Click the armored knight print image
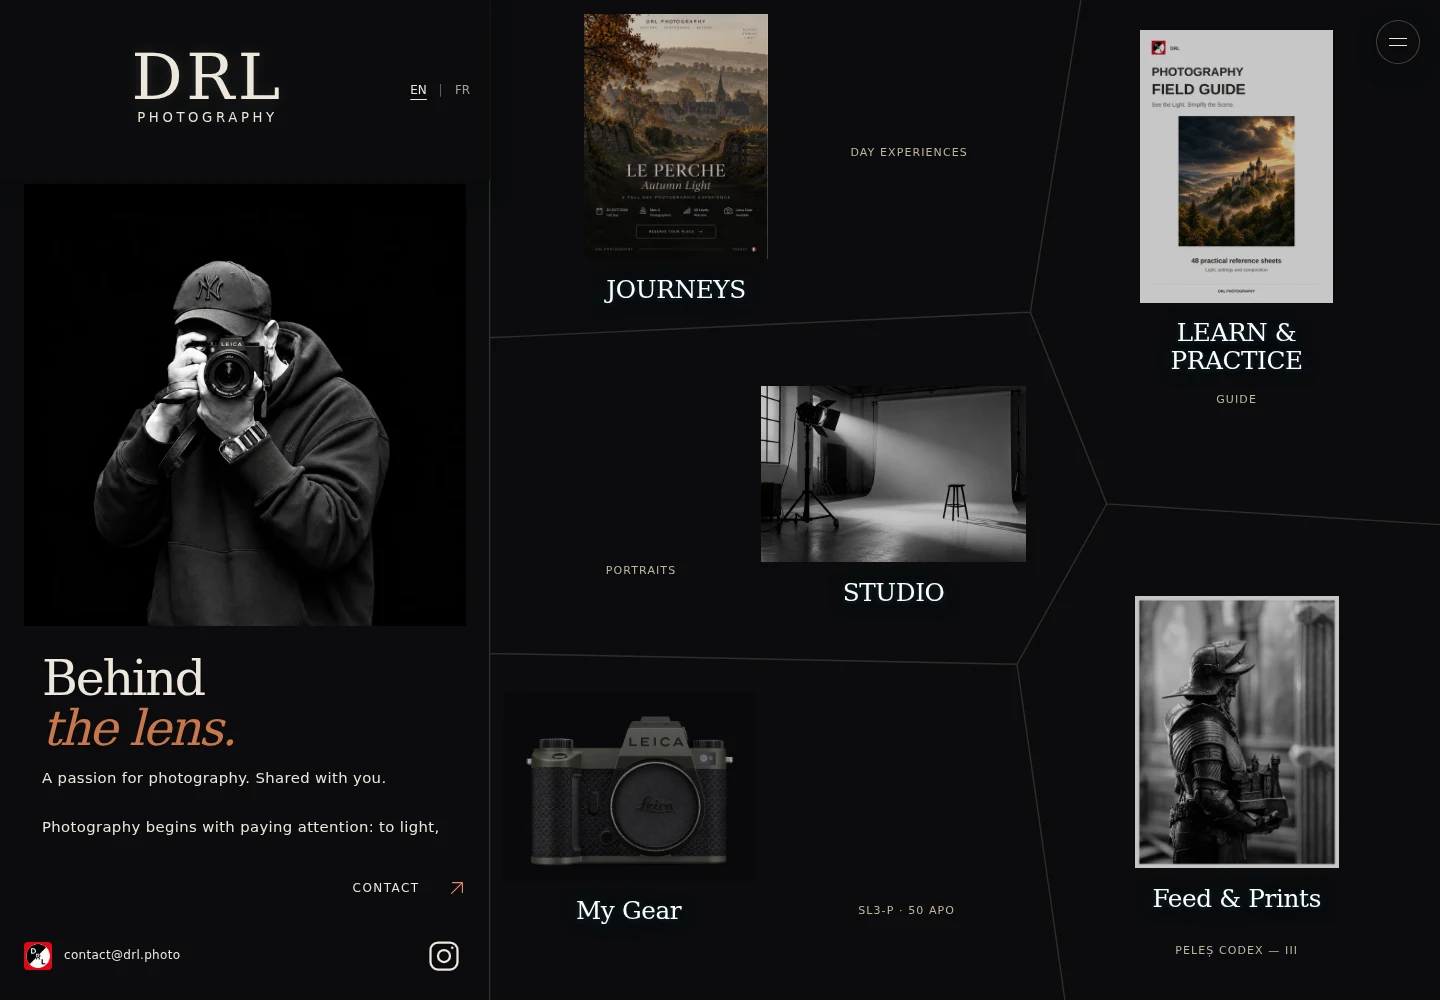The image size is (1440, 1000). 1237,732
